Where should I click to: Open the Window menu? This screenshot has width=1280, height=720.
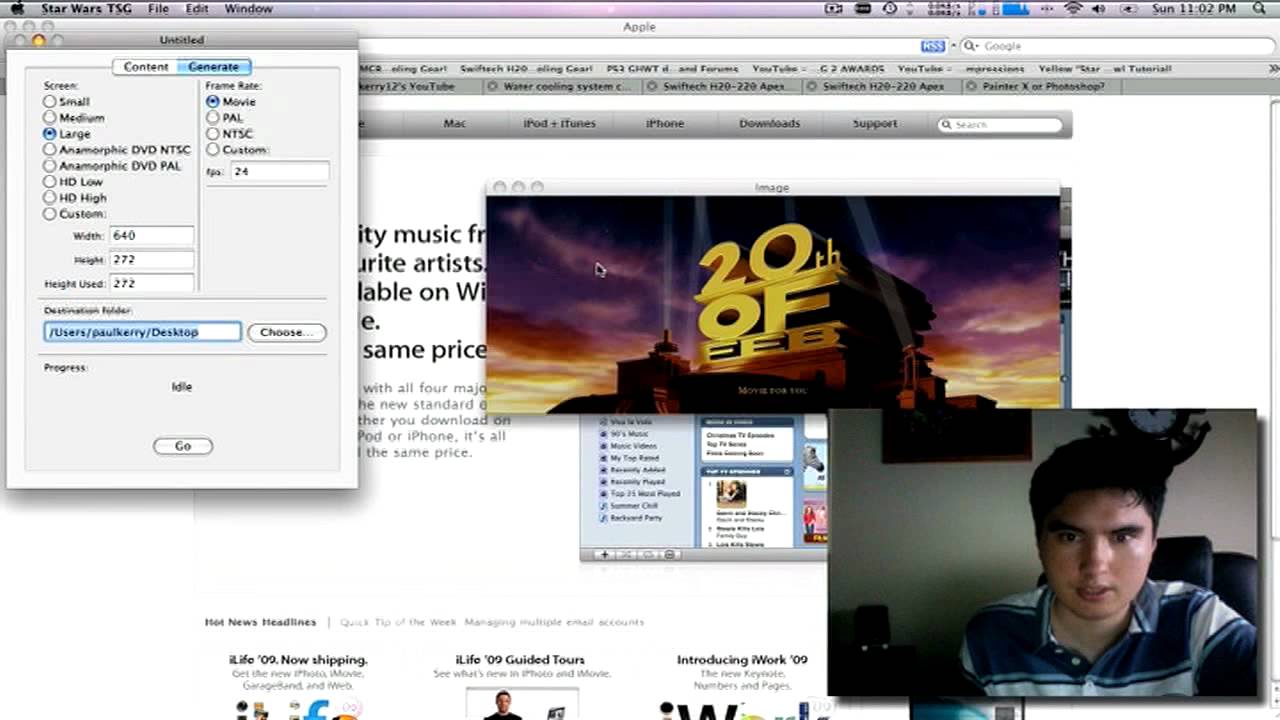click(248, 9)
